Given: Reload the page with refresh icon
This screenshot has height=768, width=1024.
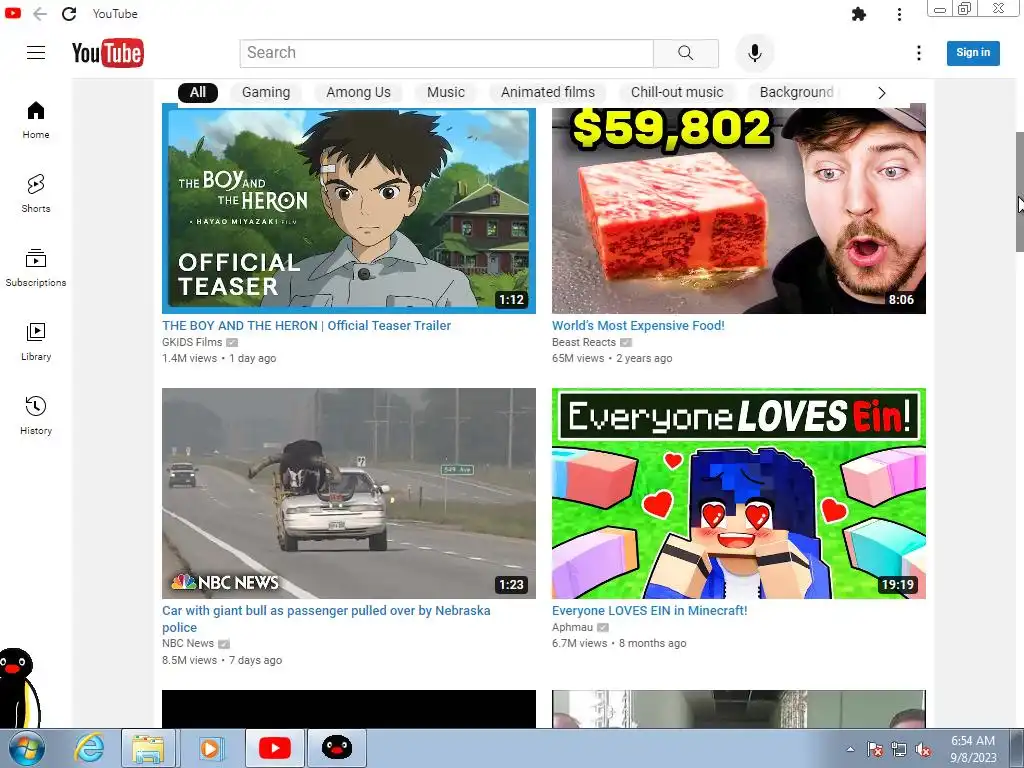Looking at the screenshot, I should click(x=69, y=14).
